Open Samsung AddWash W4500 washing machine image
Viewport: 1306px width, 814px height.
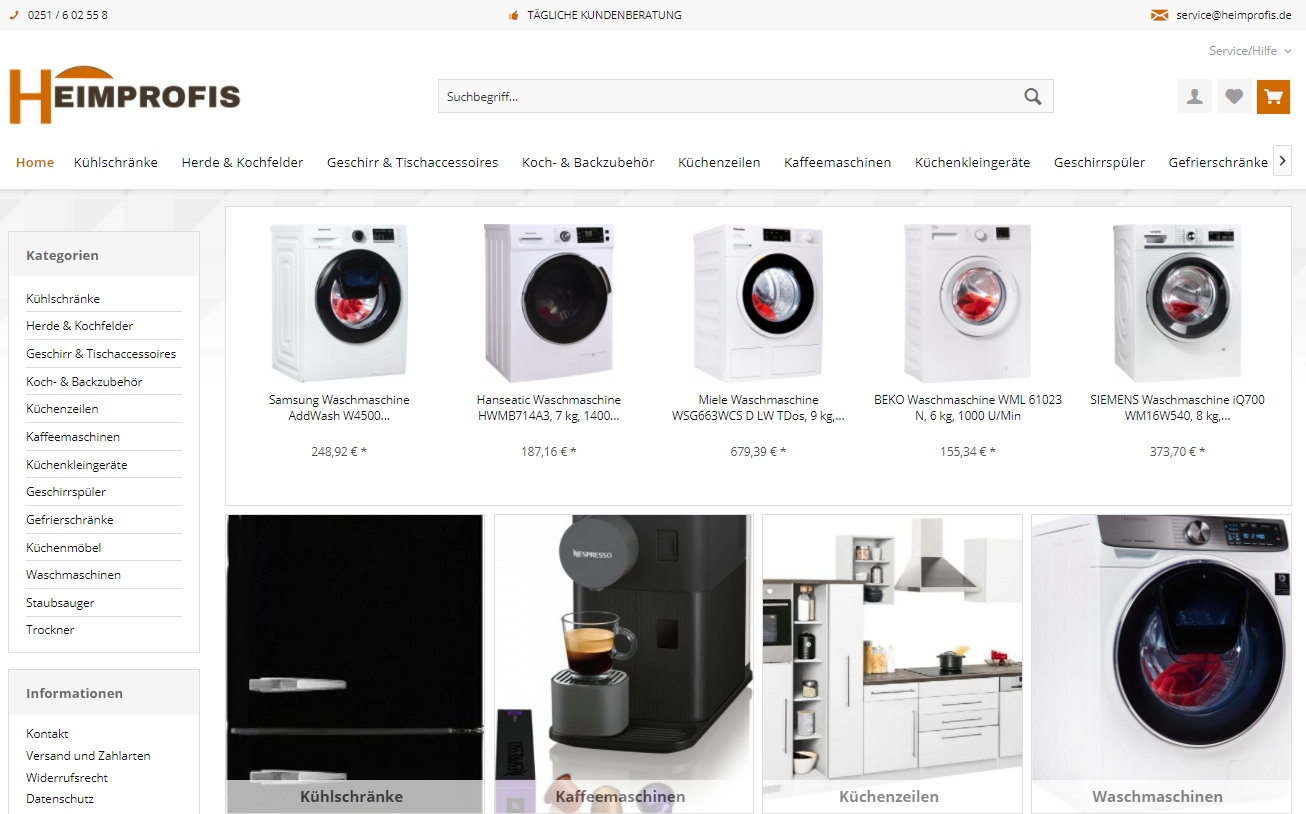tap(339, 303)
